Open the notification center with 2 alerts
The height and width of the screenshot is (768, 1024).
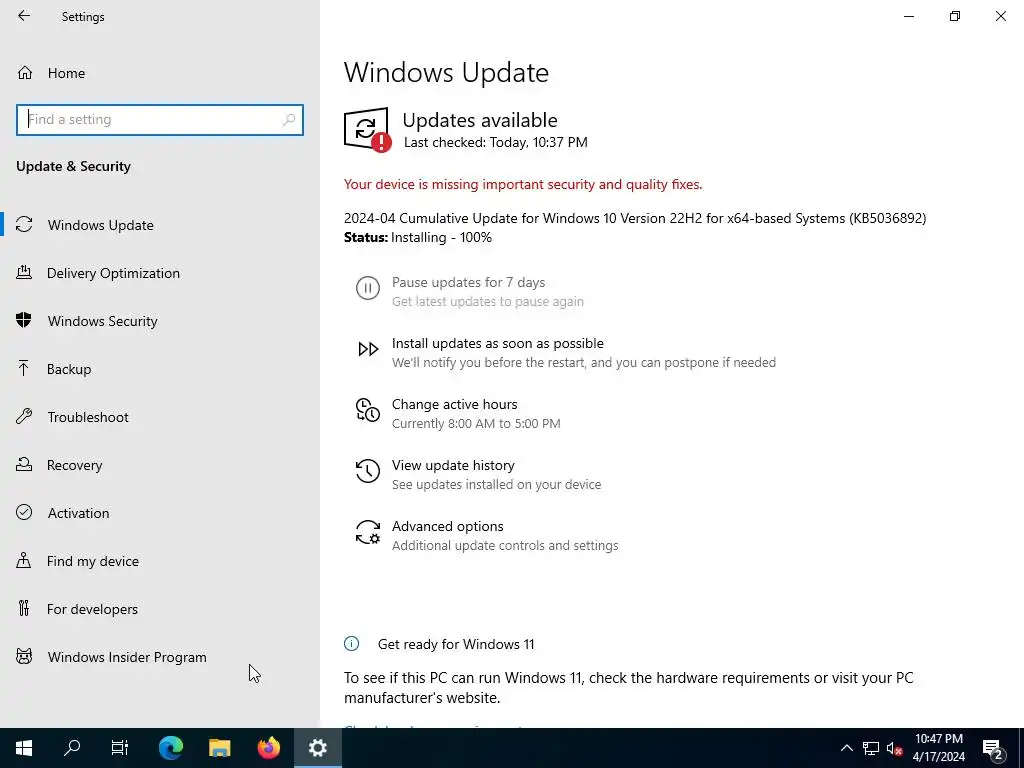[x=993, y=748]
